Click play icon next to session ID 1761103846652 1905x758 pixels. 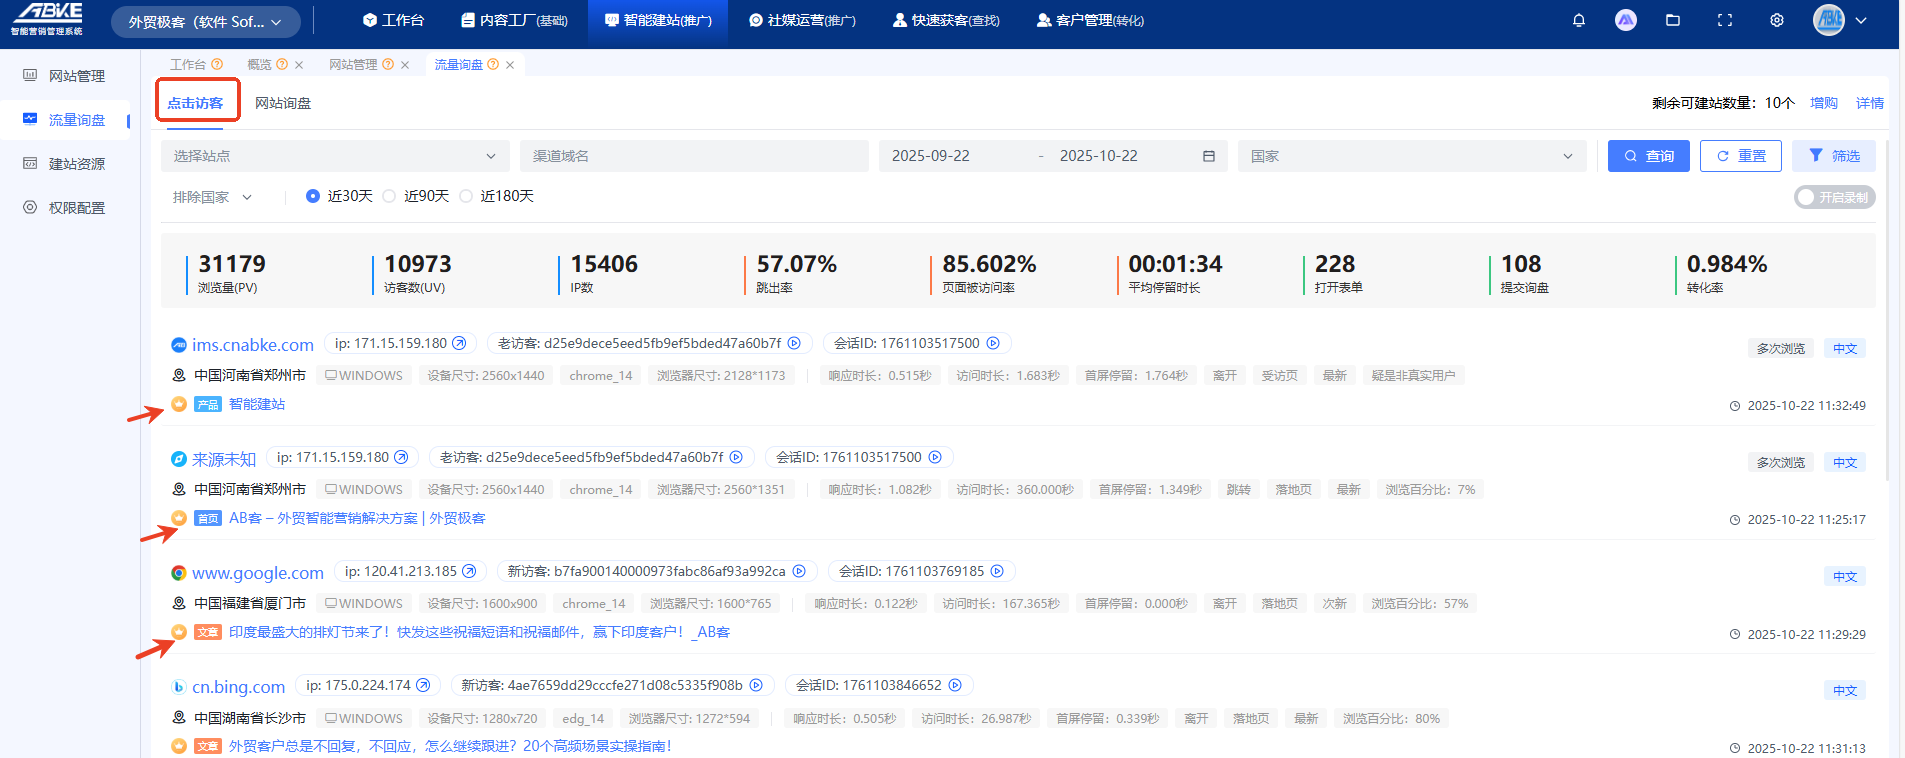coord(955,685)
